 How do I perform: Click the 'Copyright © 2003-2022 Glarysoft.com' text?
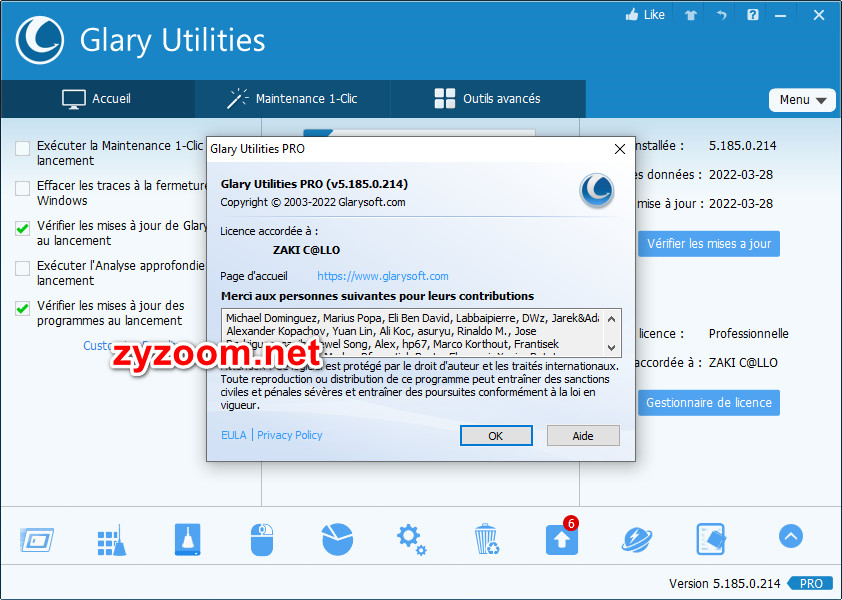point(313,203)
